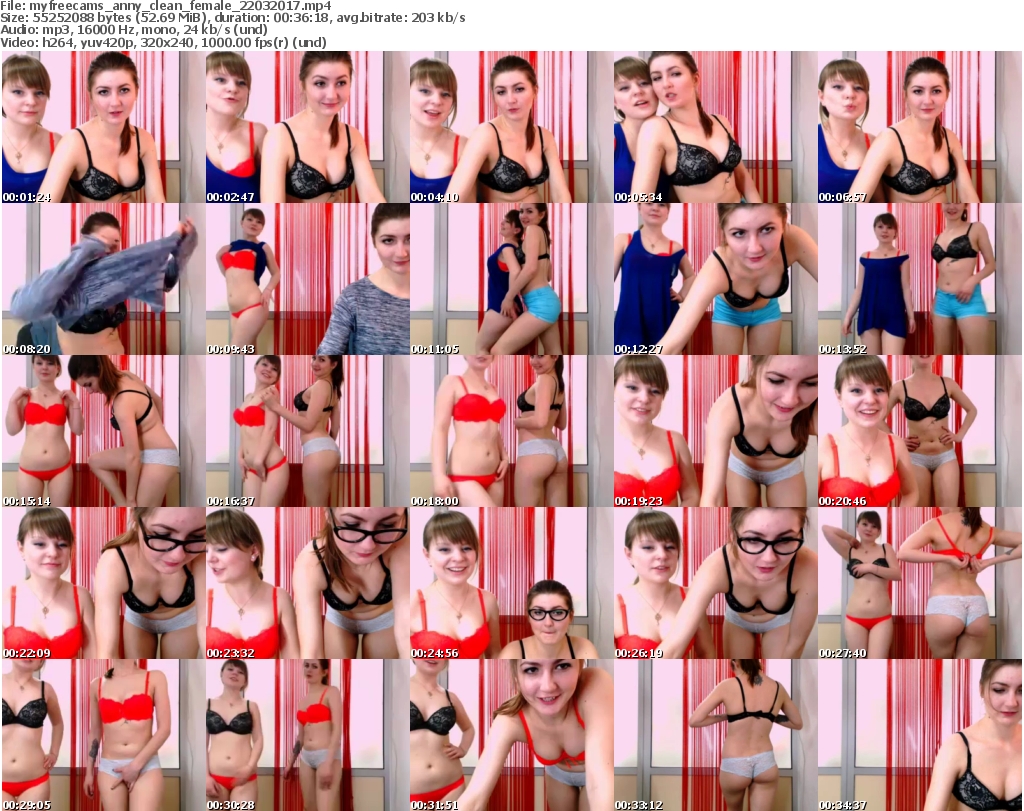
Task: Select the thumbnail stamped 00:30:28
Action: coord(308,735)
